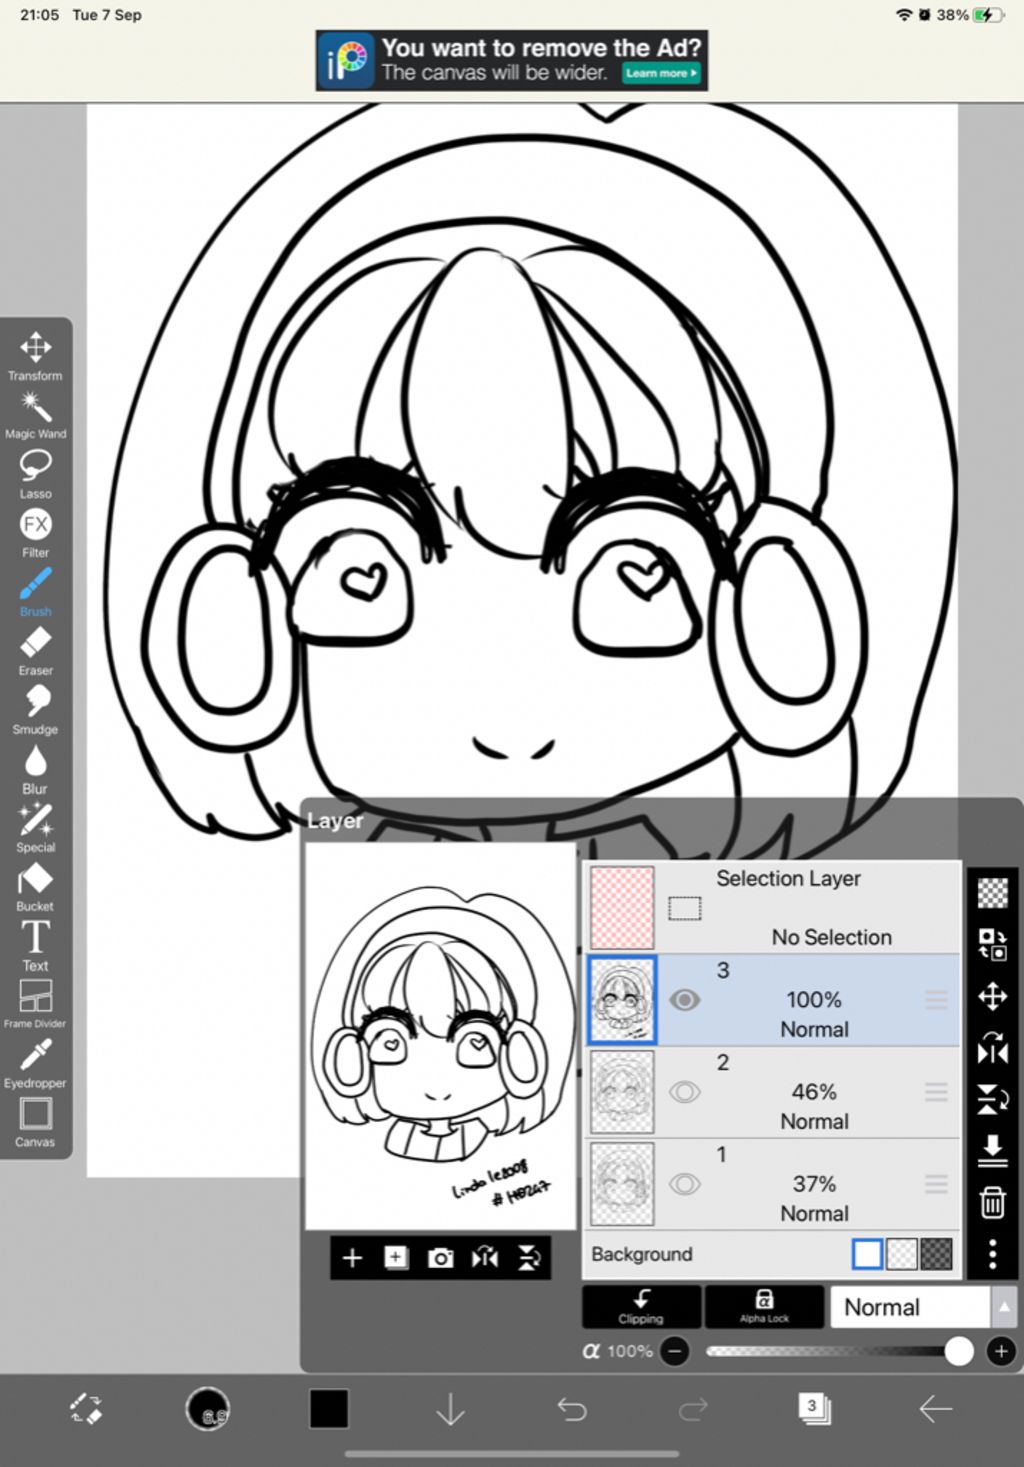
Task: Click the layer preview image
Action: (x=441, y=1036)
